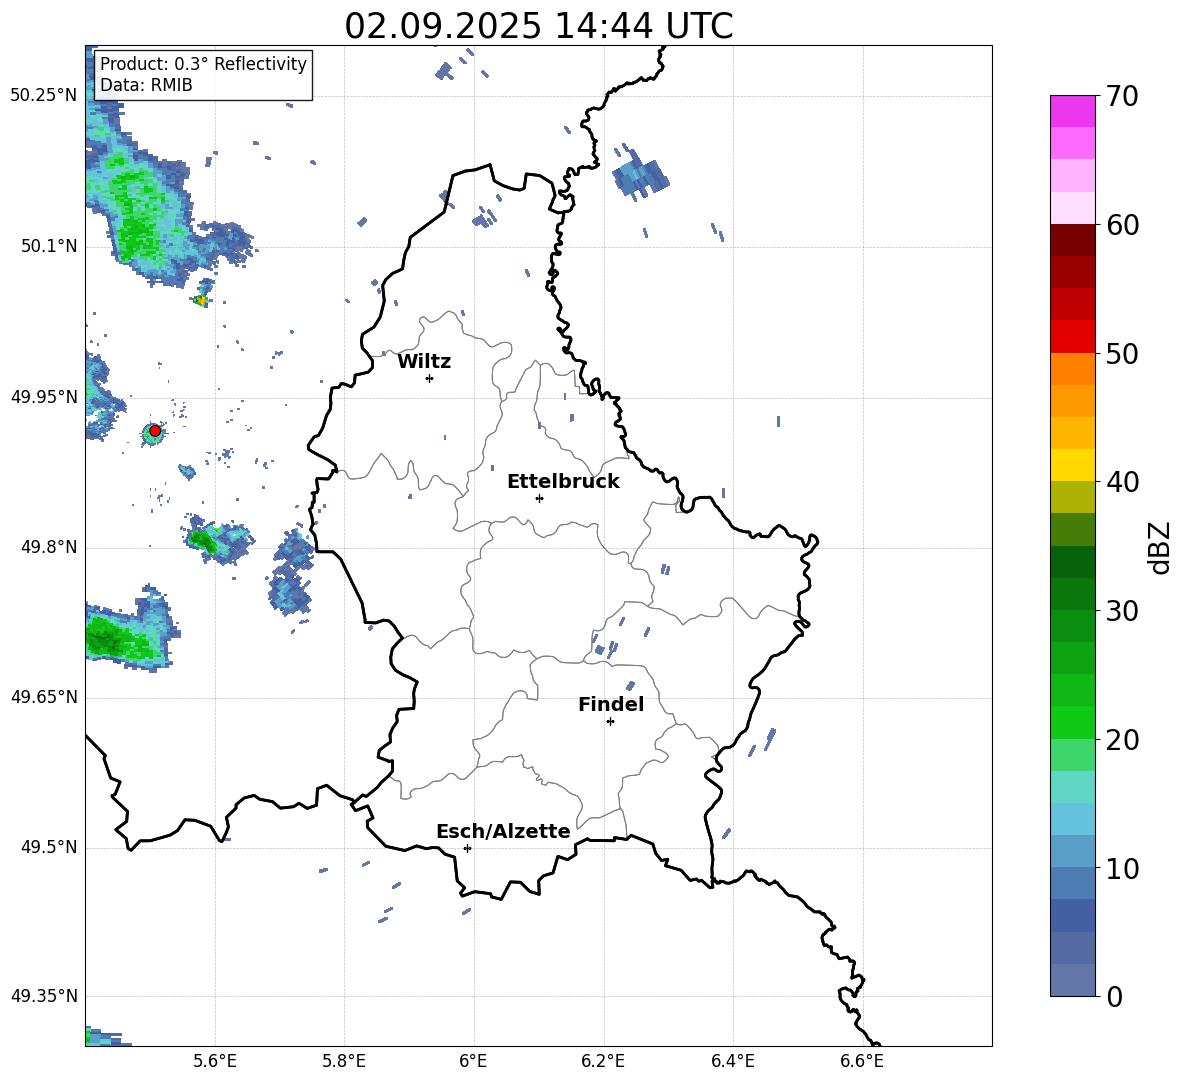
Task: Click the 50.1°N latitude label
Action: click(x=49, y=247)
